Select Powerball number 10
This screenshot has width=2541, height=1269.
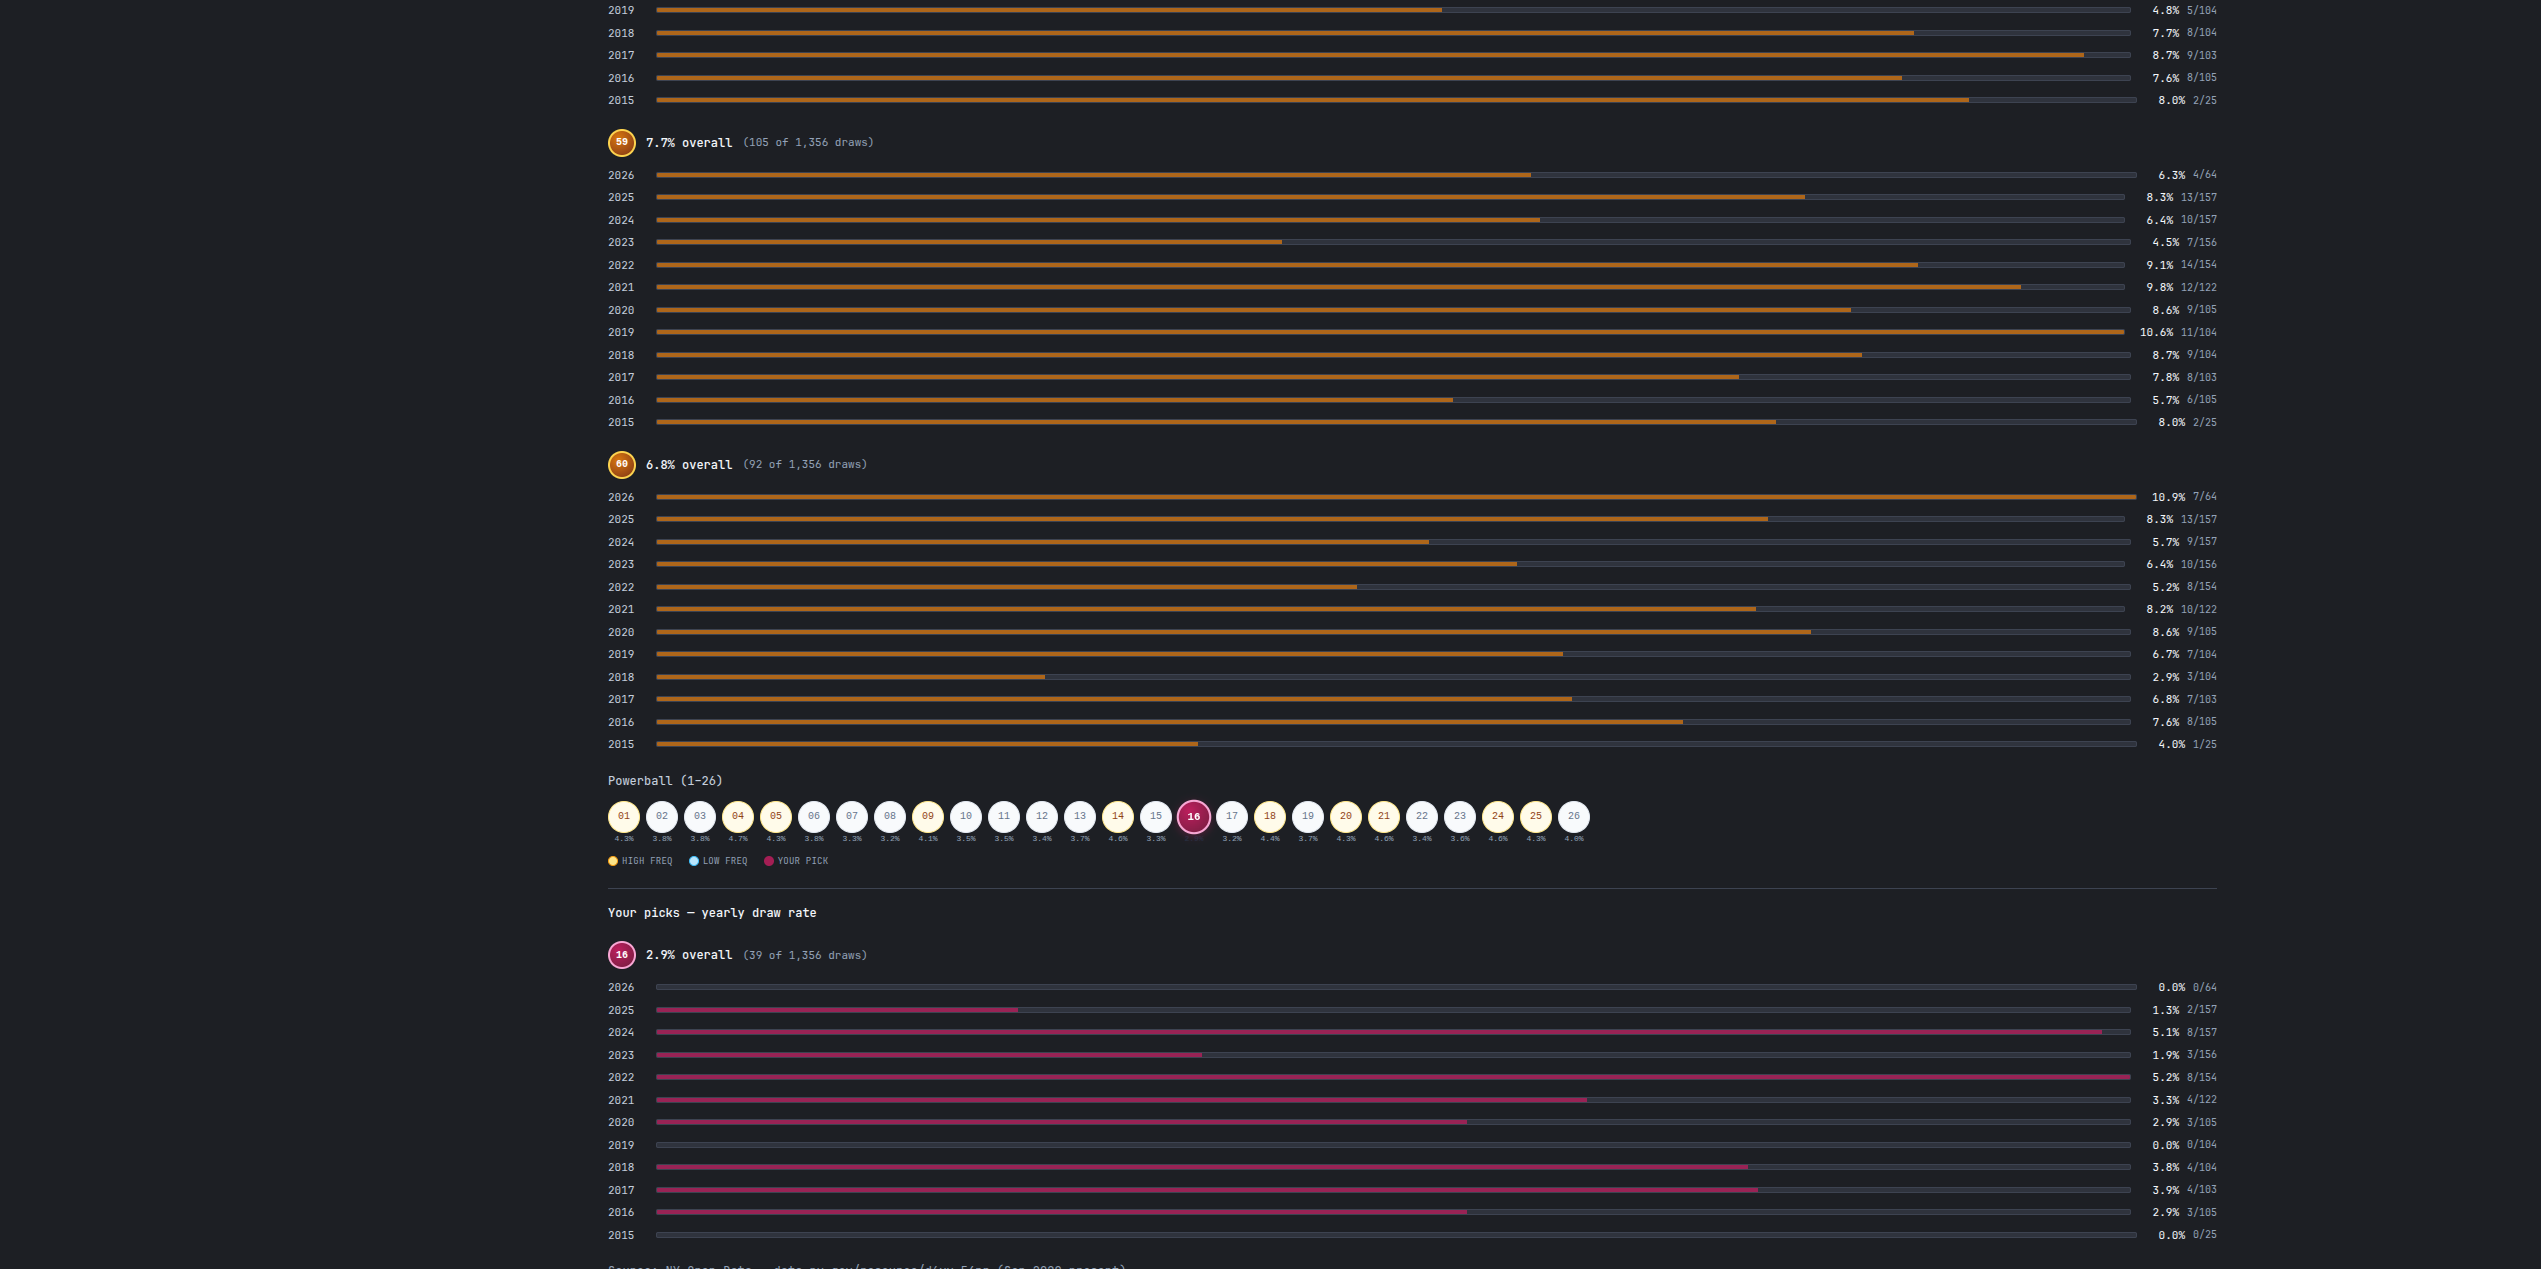pos(966,816)
